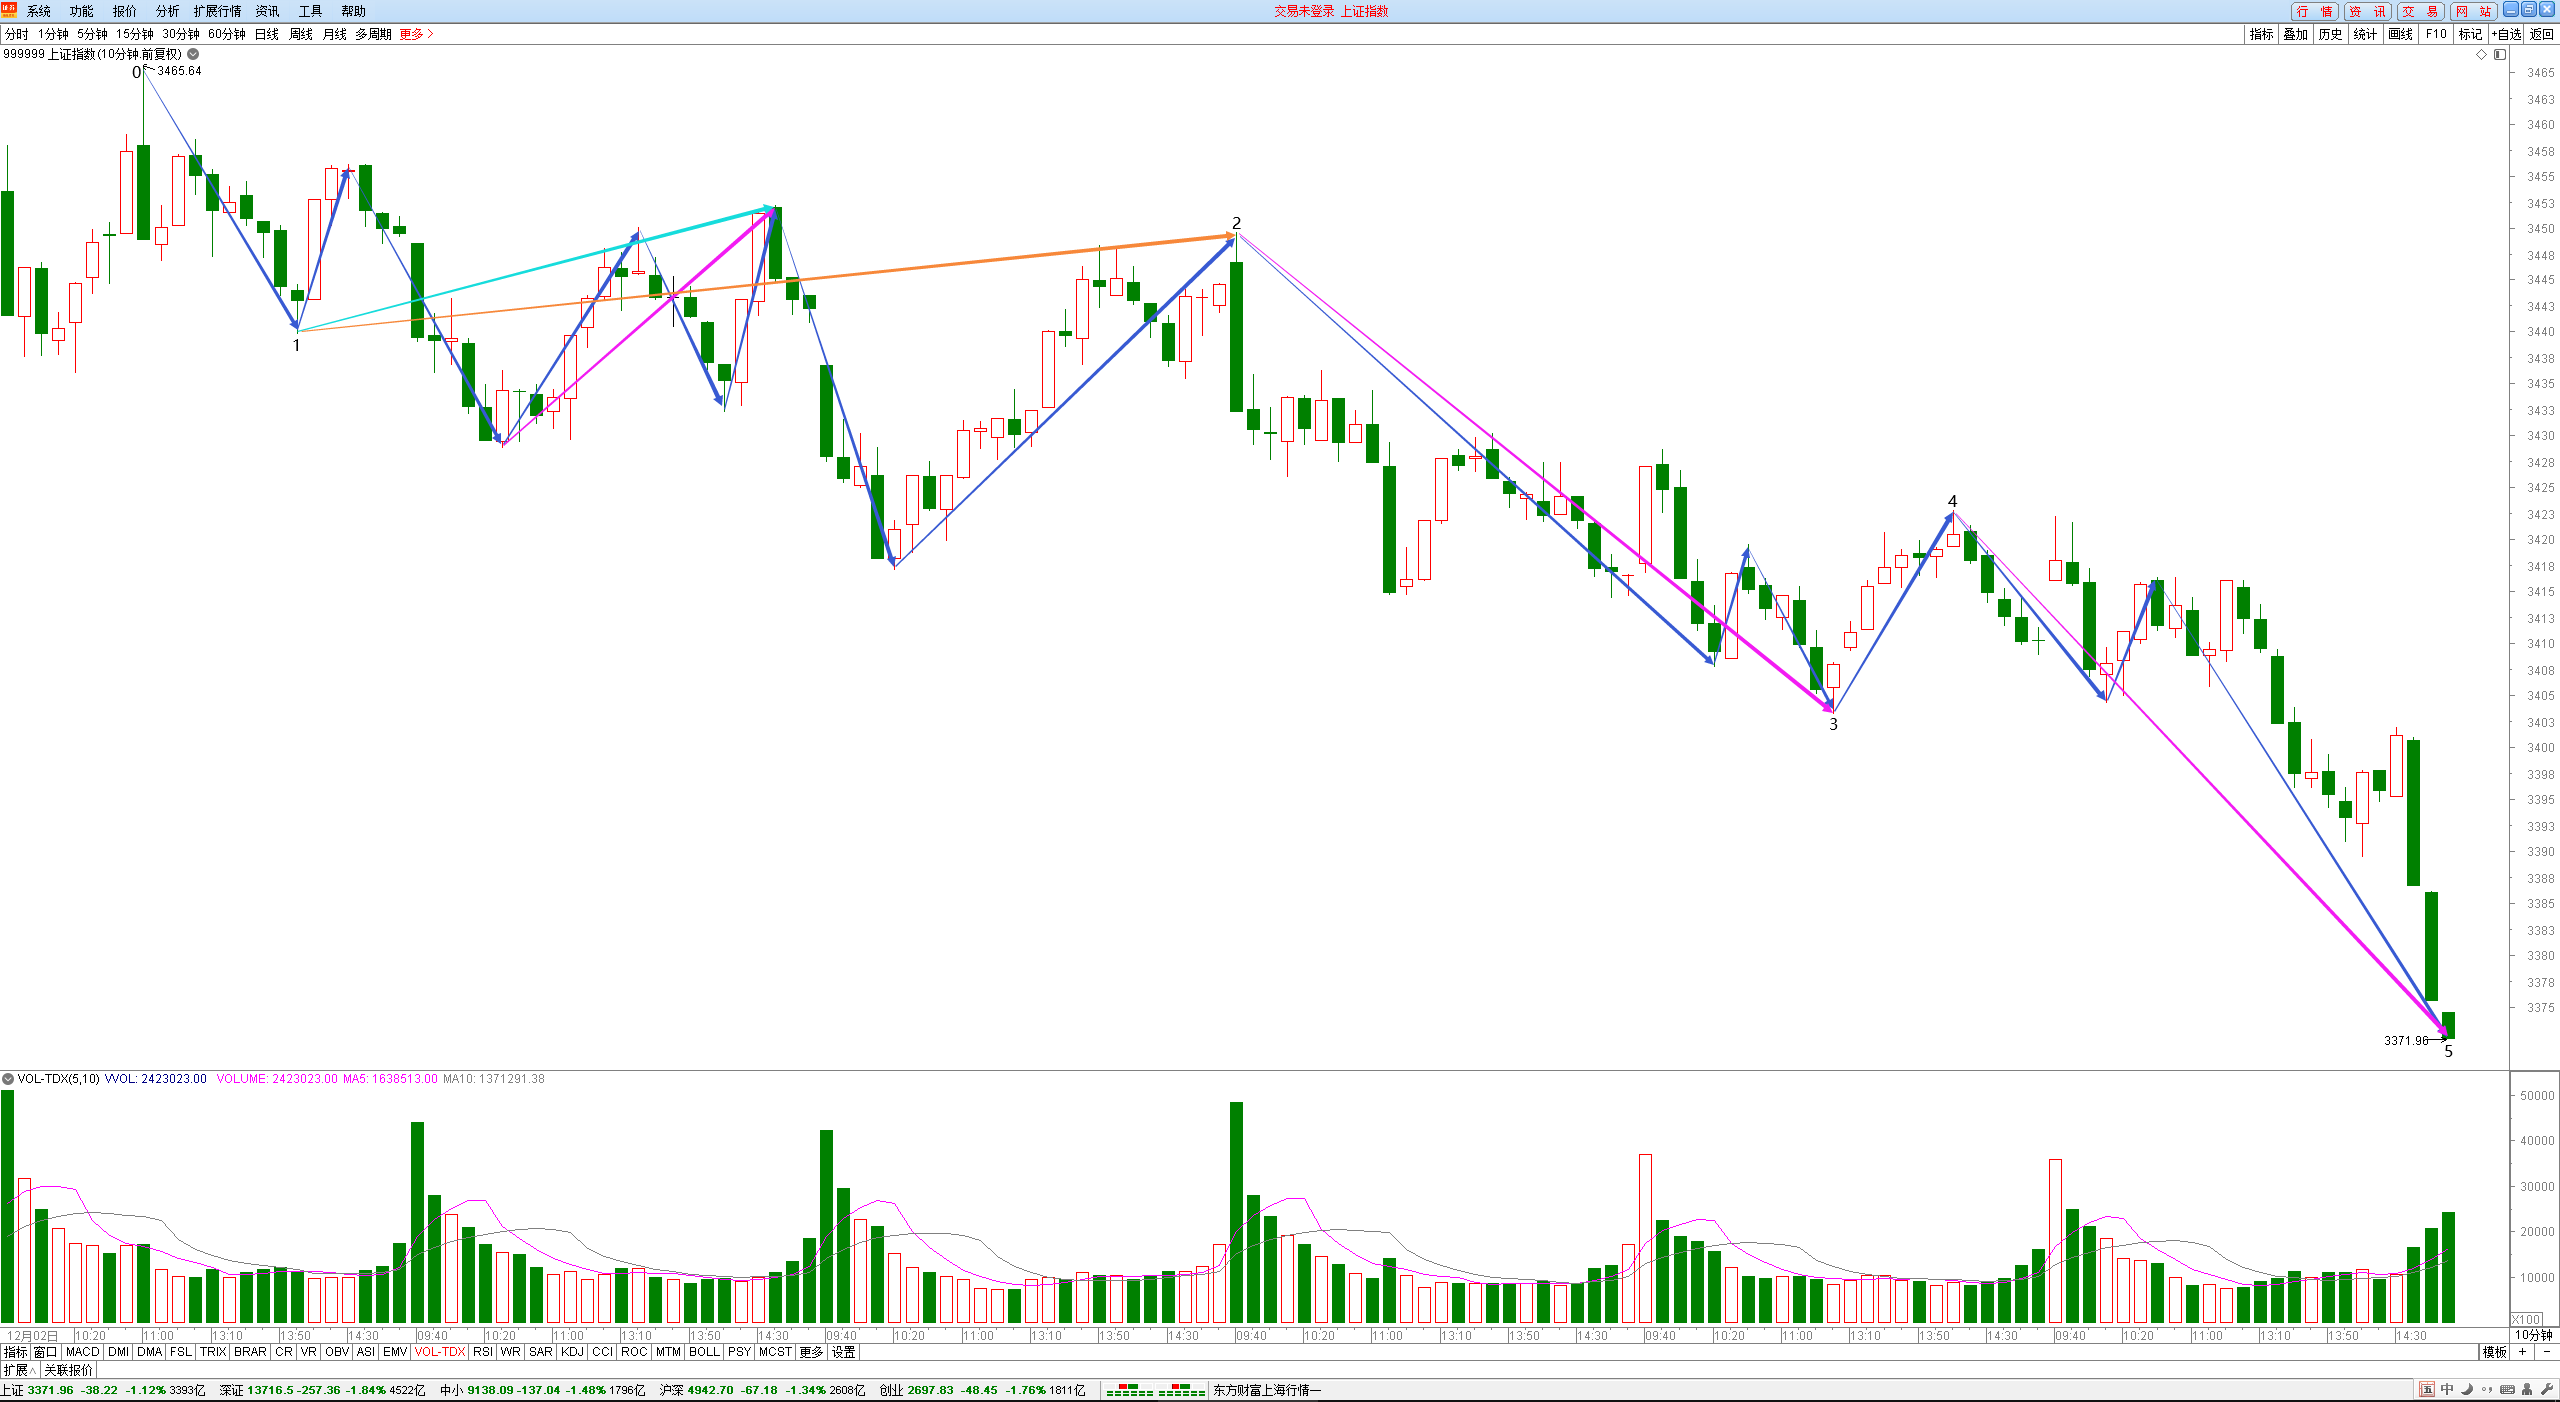Select the RSI indicator tab
The width and height of the screenshot is (2560, 1402).
[483, 1352]
